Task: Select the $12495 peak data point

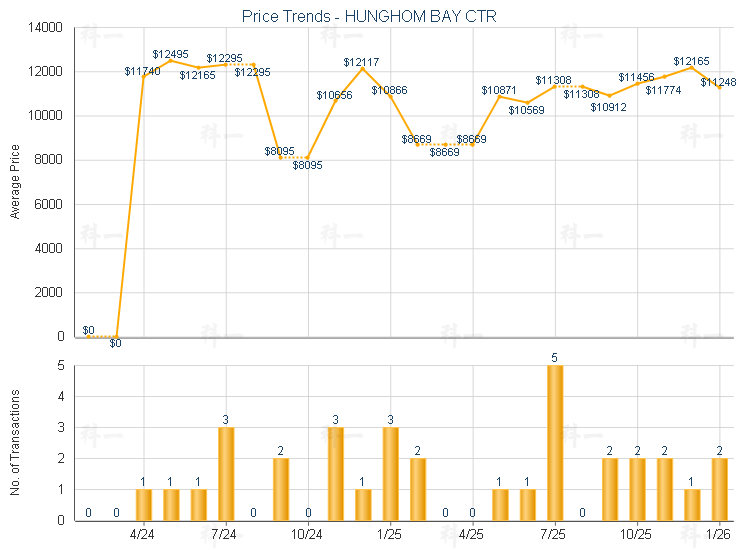Action: click(x=171, y=61)
